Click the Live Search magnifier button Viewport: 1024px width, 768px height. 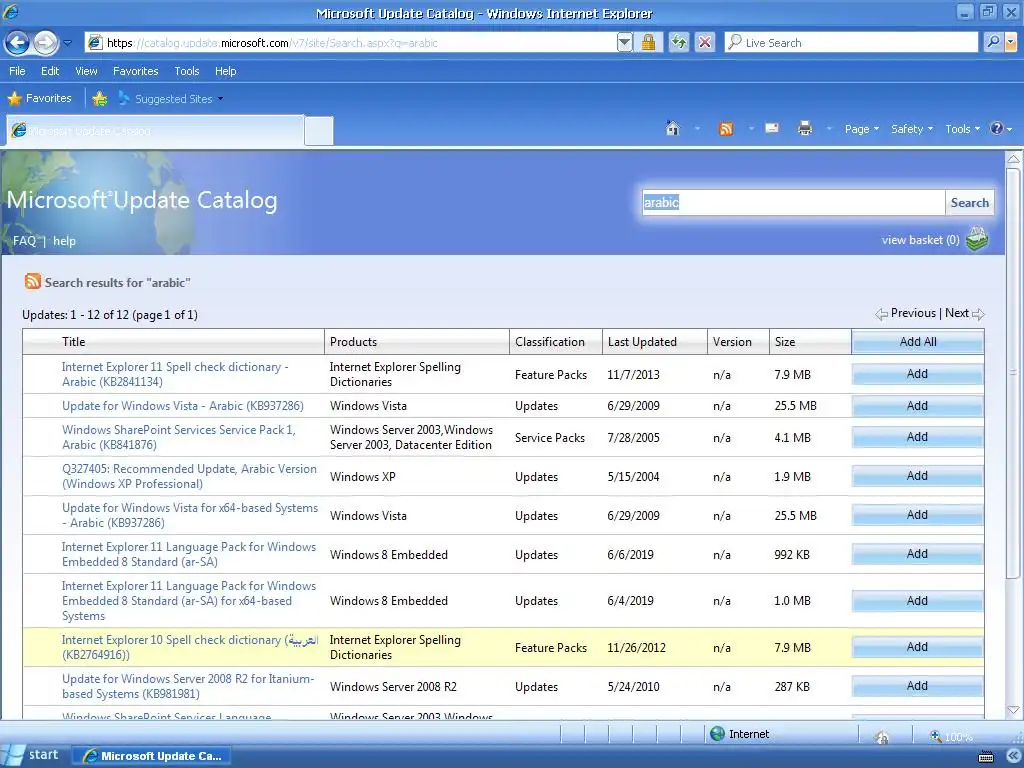[993, 42]
